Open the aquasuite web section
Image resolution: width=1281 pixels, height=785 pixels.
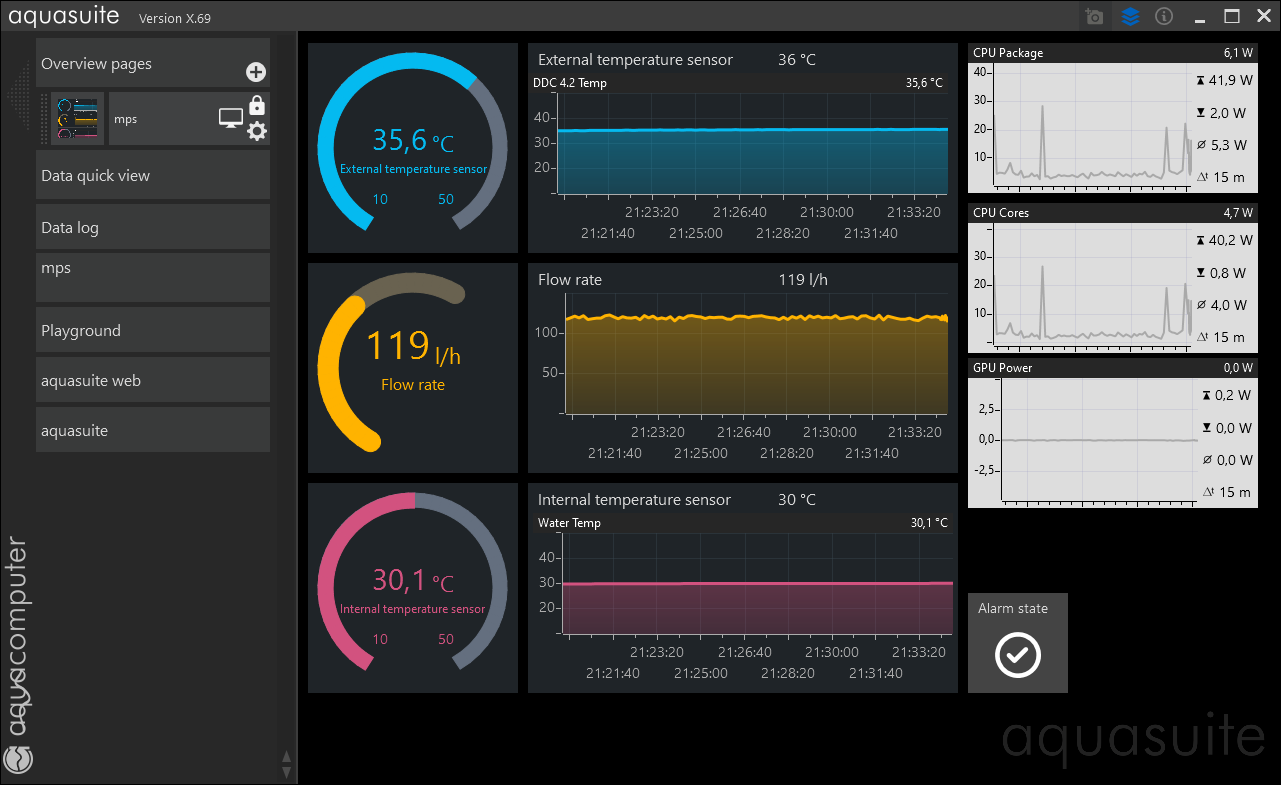(x=153, y=380)
